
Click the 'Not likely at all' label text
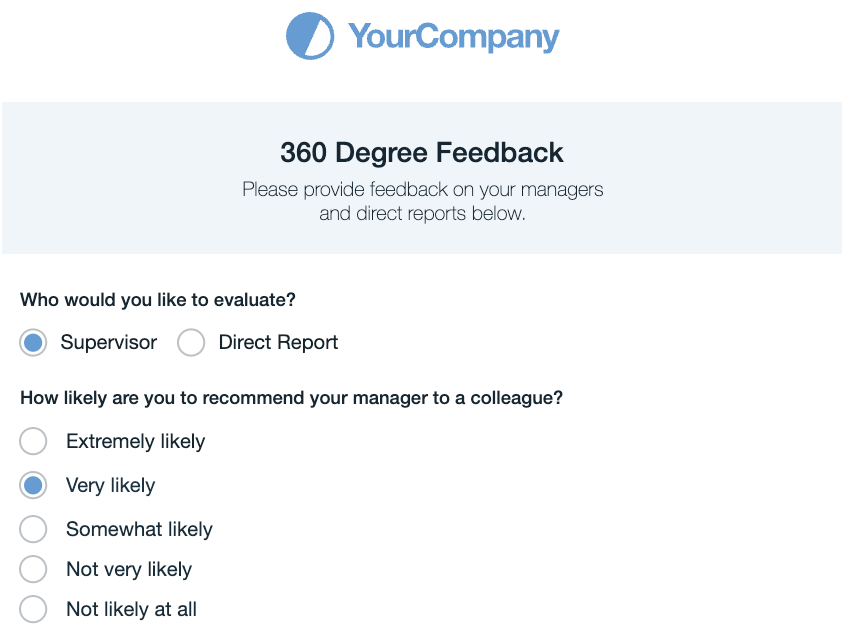(x=131, y=609)
